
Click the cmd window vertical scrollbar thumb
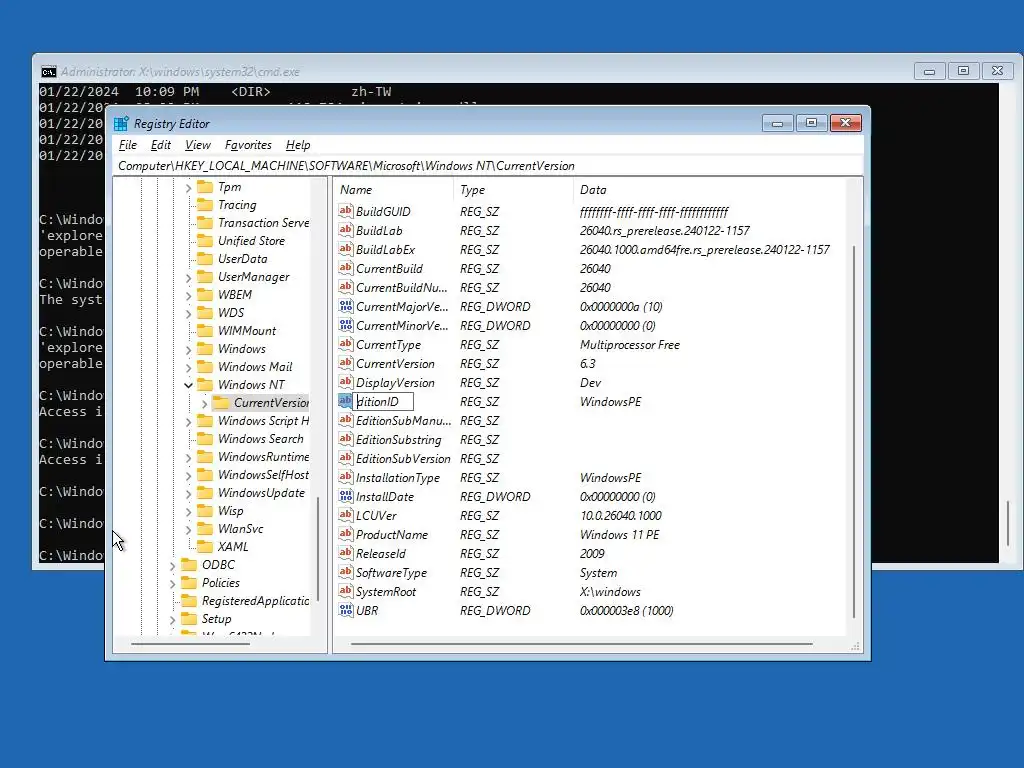pyautogui.click(x=1008, y=523)
